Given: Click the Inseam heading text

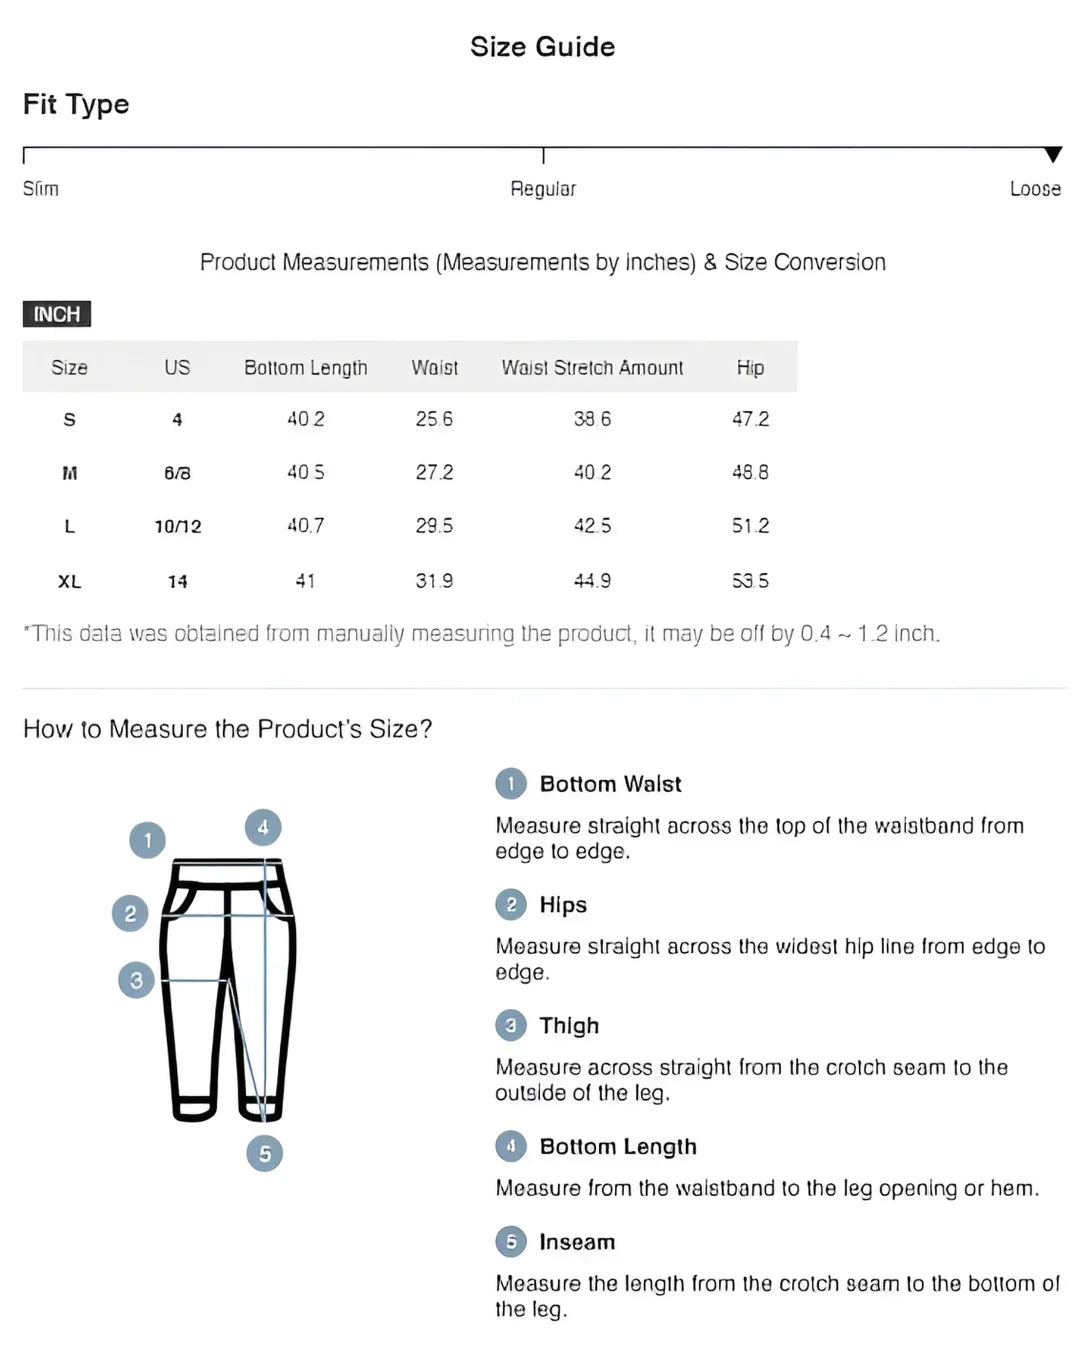Looking at the screenshot, I should coord(577,1242).
